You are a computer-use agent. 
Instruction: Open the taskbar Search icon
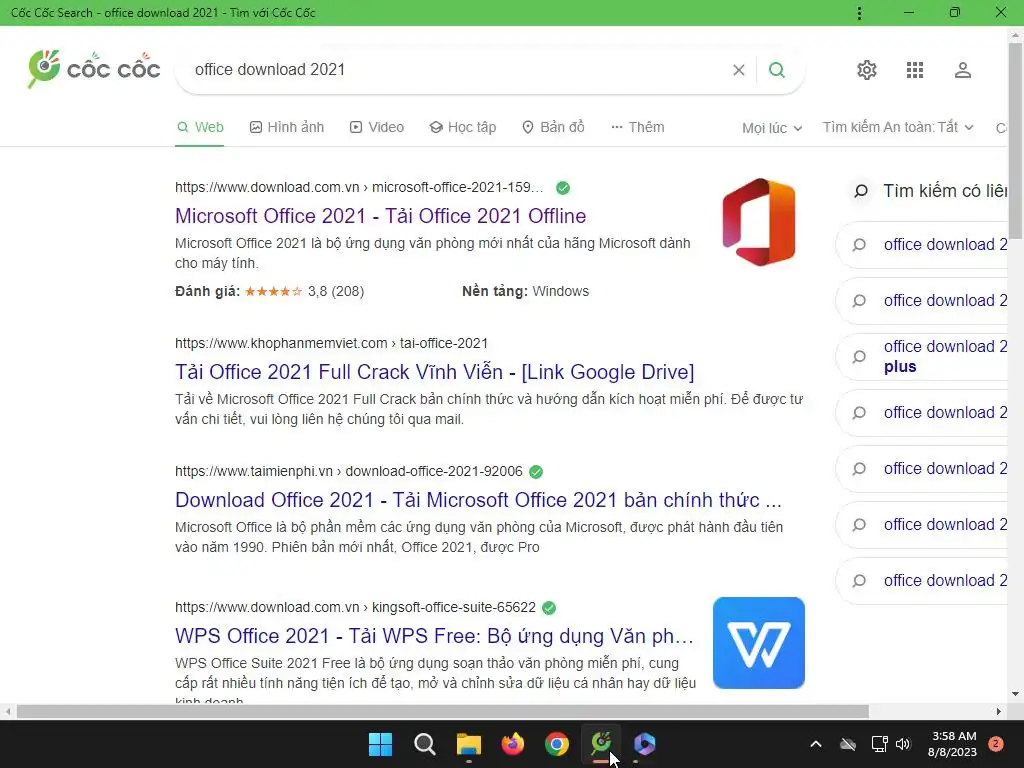pos(424,744)
